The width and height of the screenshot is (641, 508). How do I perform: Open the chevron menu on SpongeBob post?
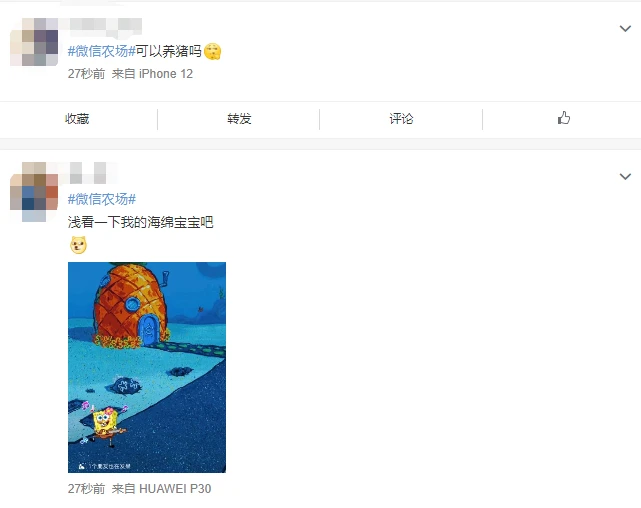[x=625, y=177]
